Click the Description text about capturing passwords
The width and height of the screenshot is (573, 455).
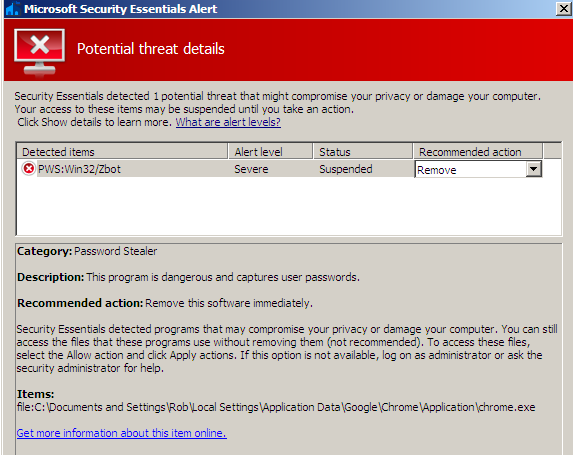coord(223,277)
